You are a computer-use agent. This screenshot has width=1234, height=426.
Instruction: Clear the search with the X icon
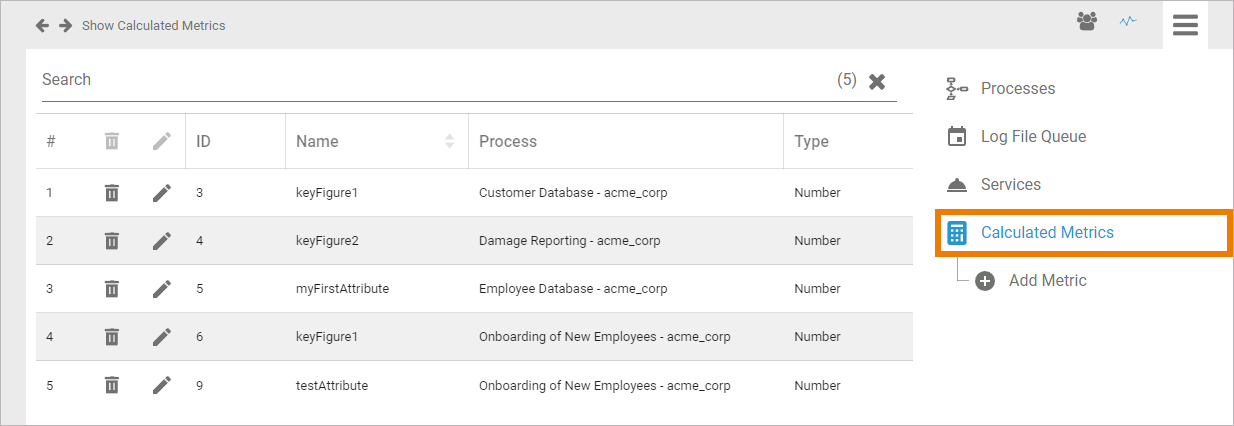(877, 82)
